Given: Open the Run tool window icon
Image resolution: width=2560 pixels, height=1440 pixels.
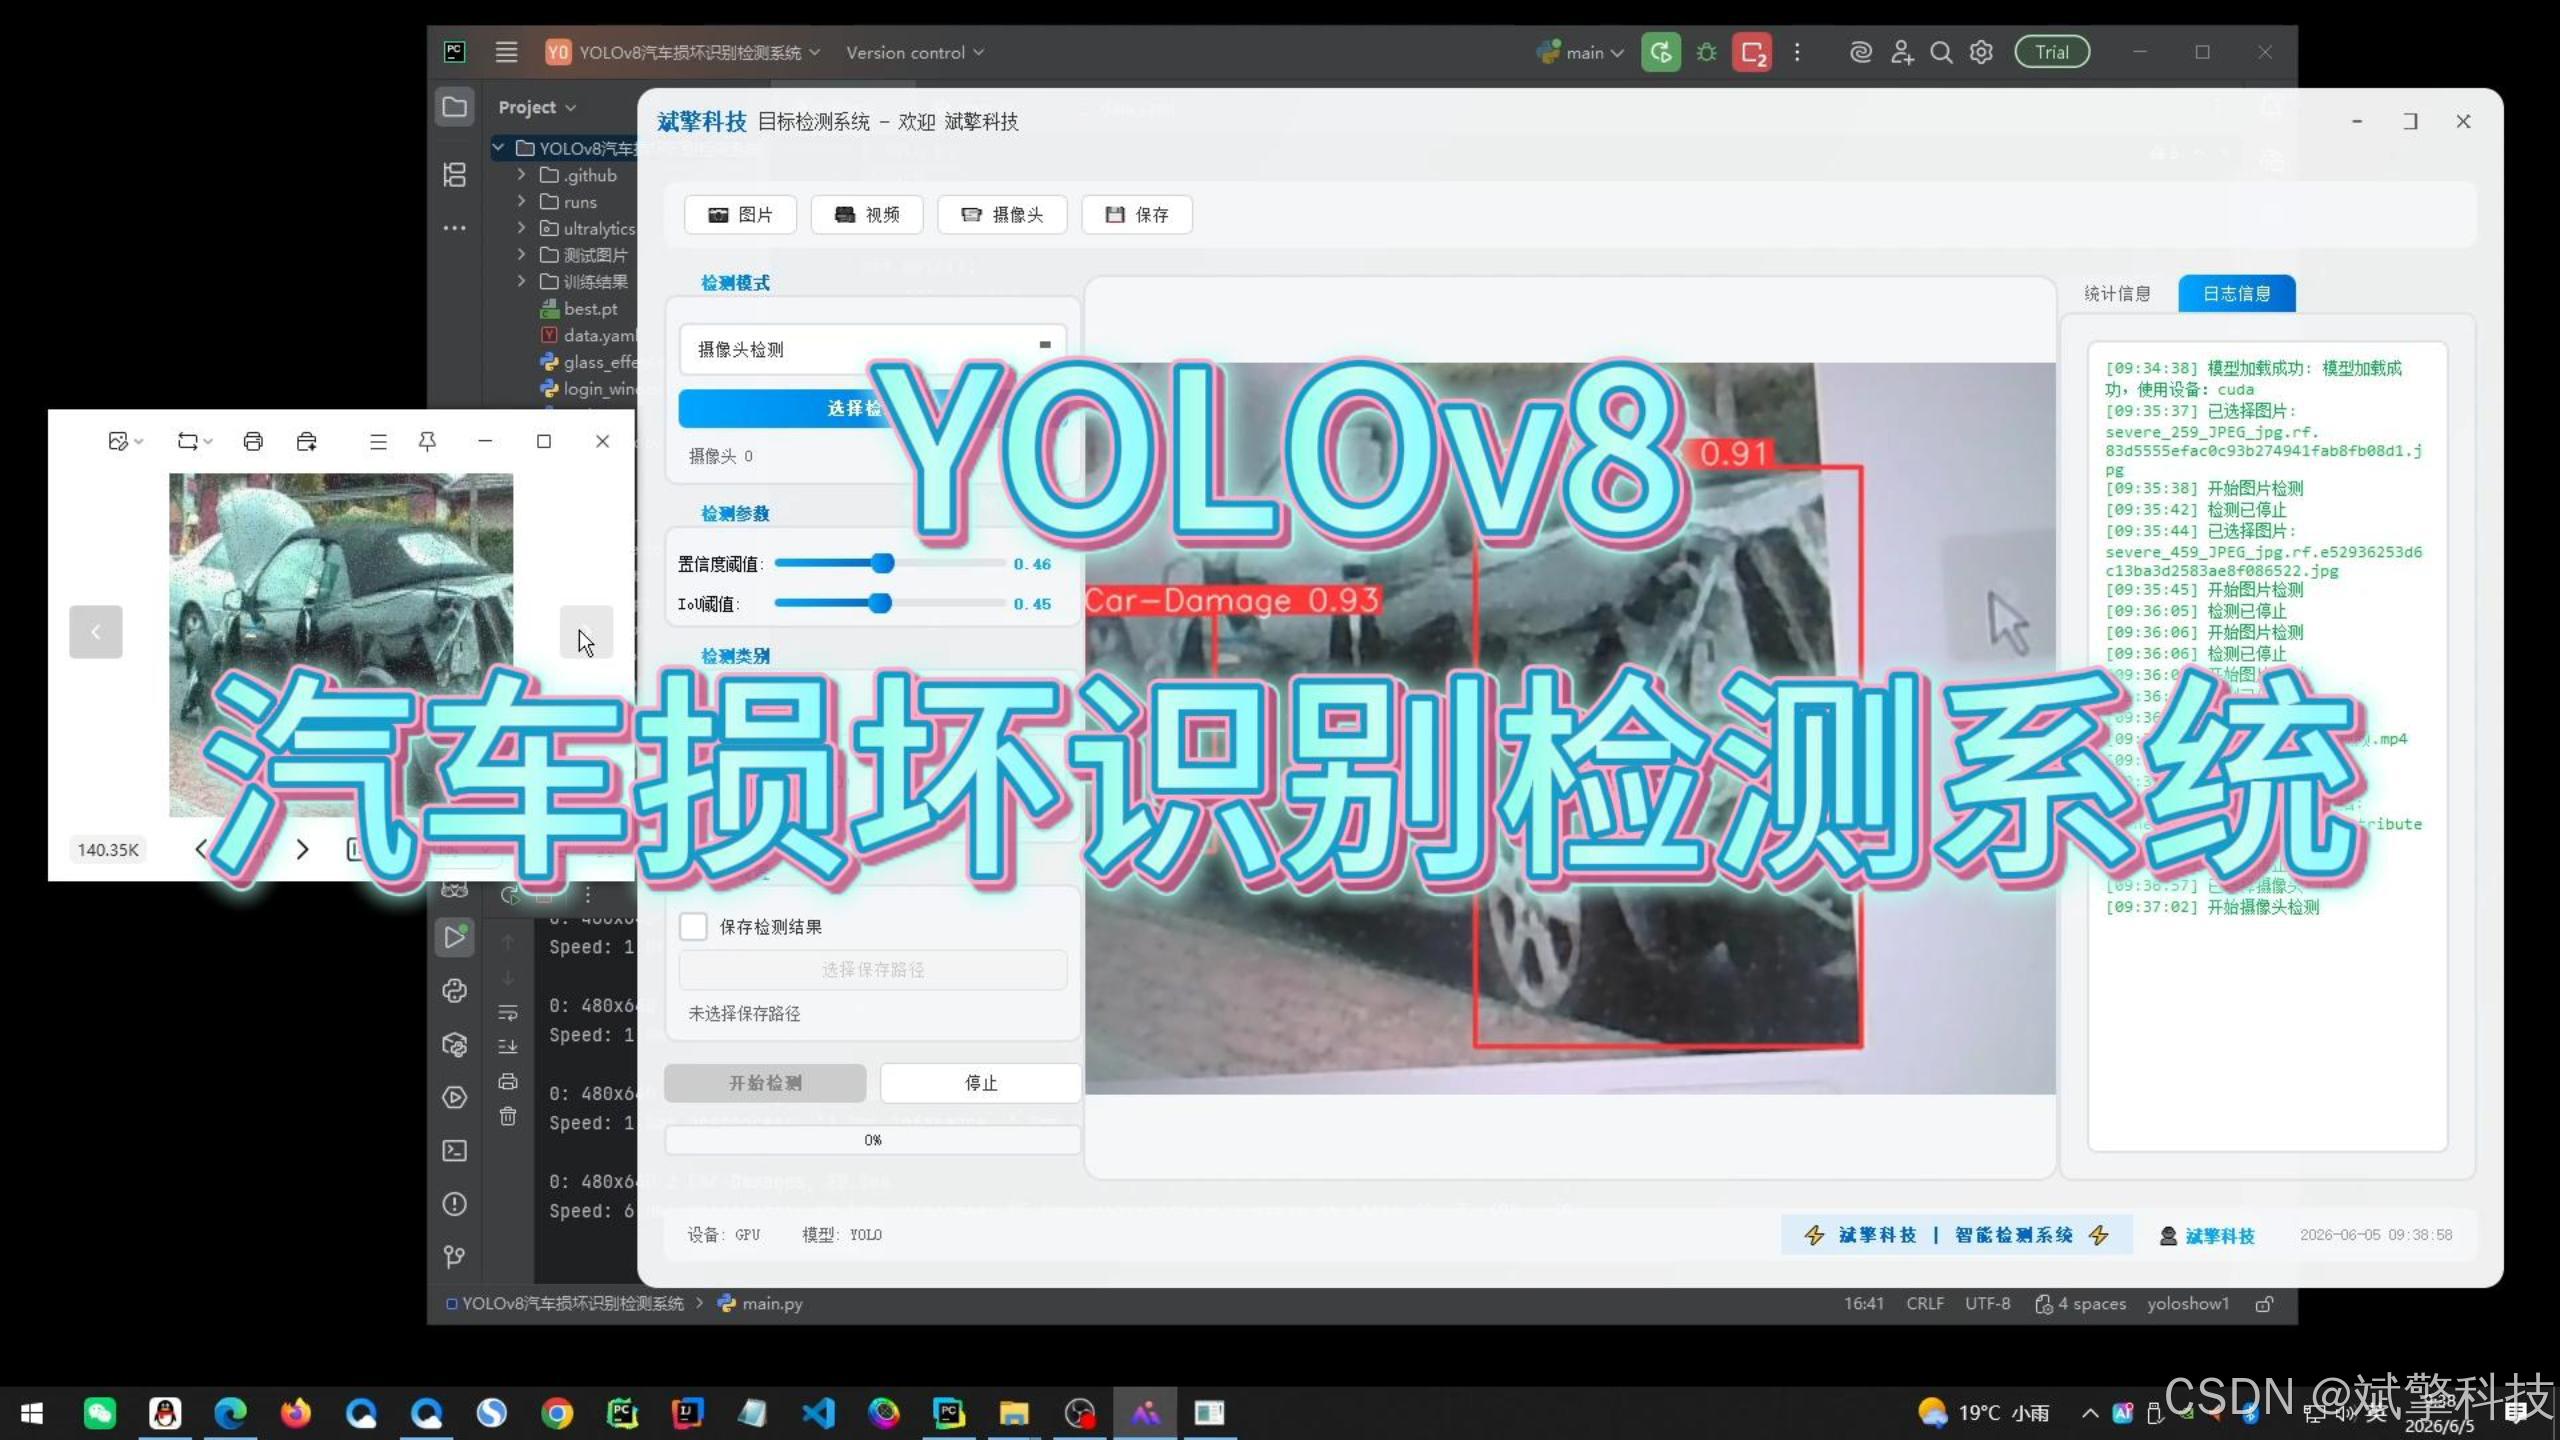Looking at the screenshot, I should (455, 937).
